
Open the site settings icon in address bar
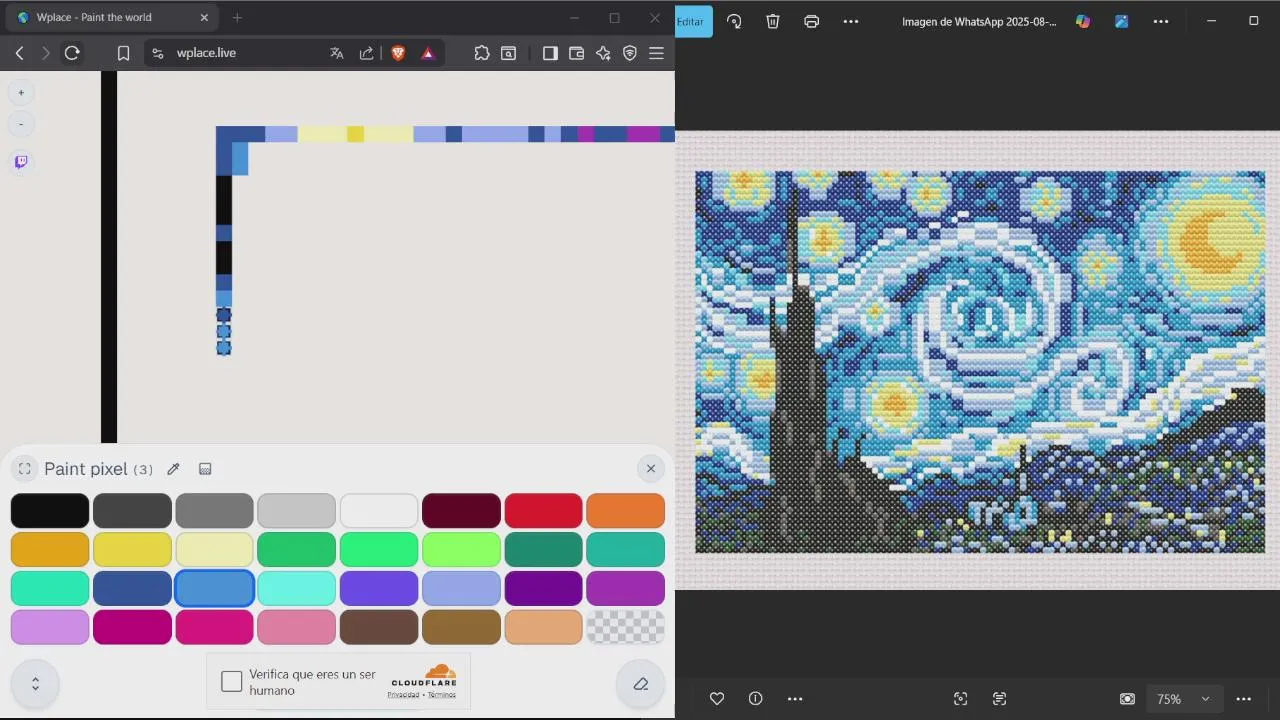[x=158, y=53]
